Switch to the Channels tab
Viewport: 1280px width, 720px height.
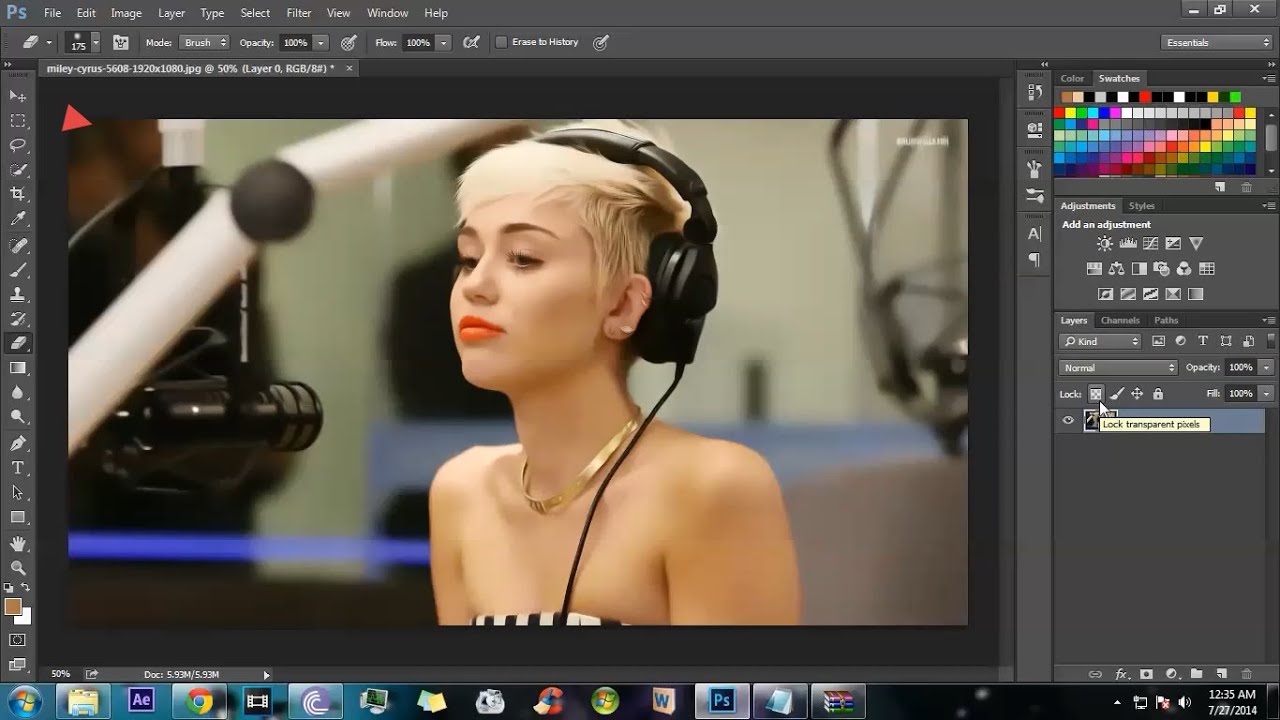tap(1120, 320)
